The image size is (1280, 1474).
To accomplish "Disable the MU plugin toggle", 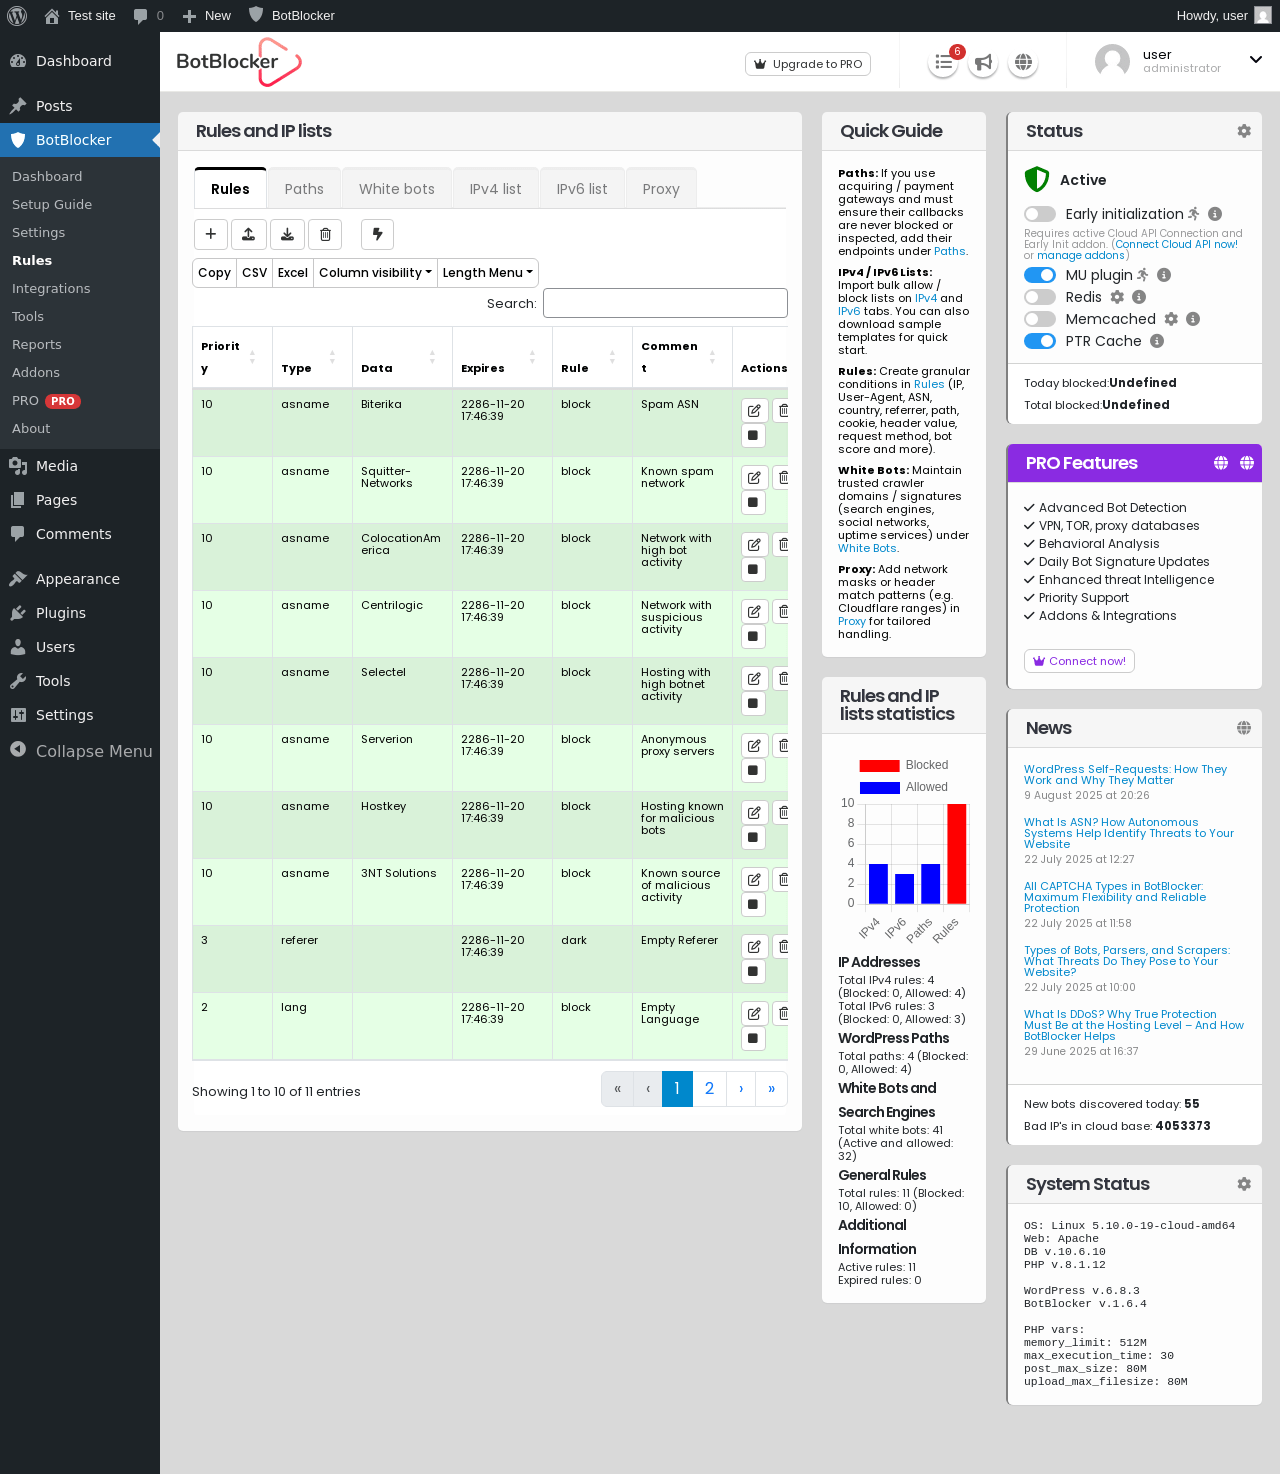I will (1040, 275).
